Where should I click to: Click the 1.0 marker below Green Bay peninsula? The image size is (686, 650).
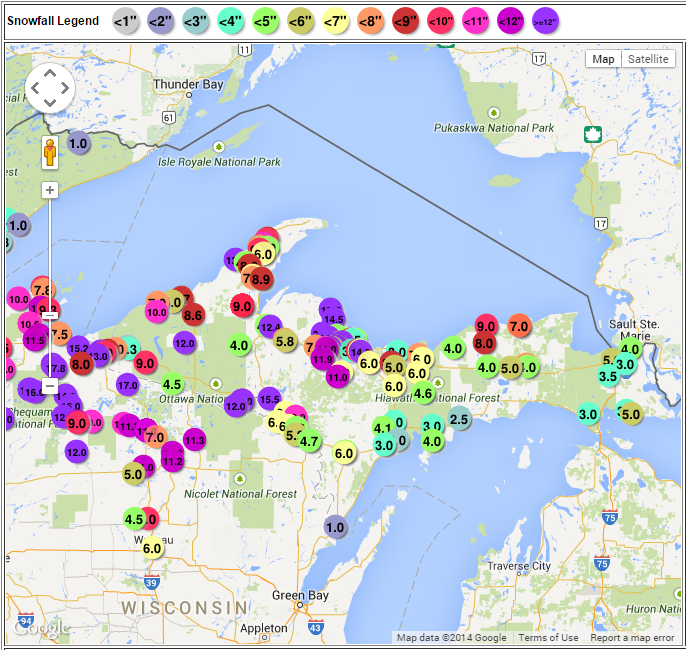(x=336, y=527)
